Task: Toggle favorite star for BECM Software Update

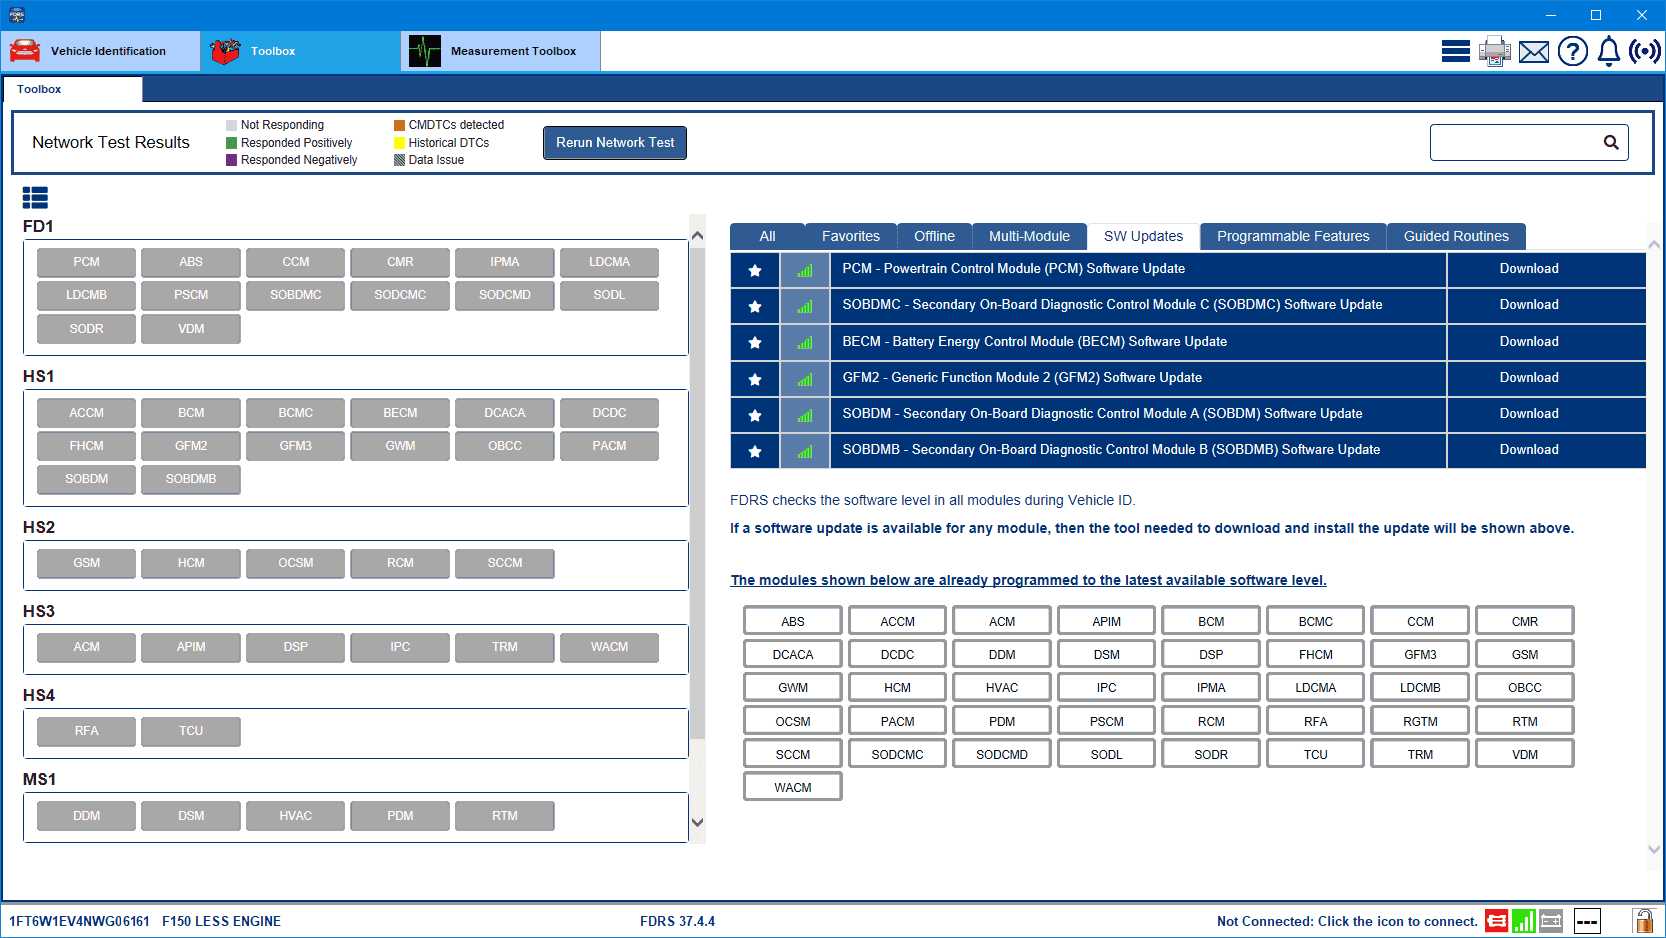Action: pyautogui.click(x=755, y=343)
